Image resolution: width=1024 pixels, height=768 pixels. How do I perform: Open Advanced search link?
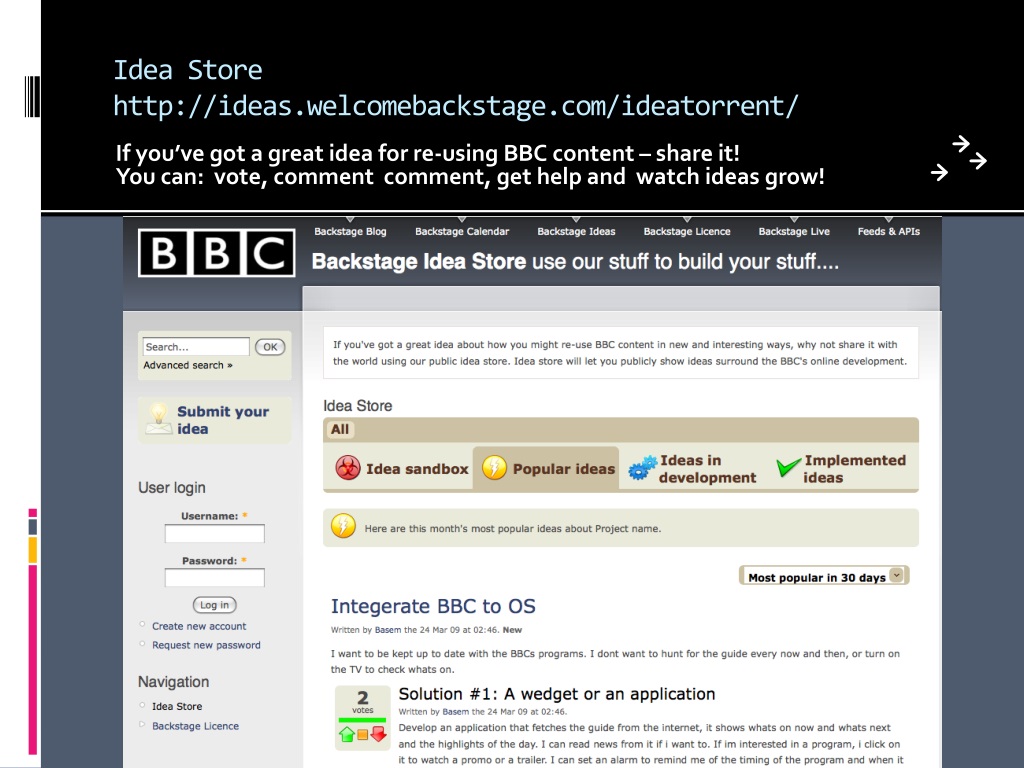point(188,365)
